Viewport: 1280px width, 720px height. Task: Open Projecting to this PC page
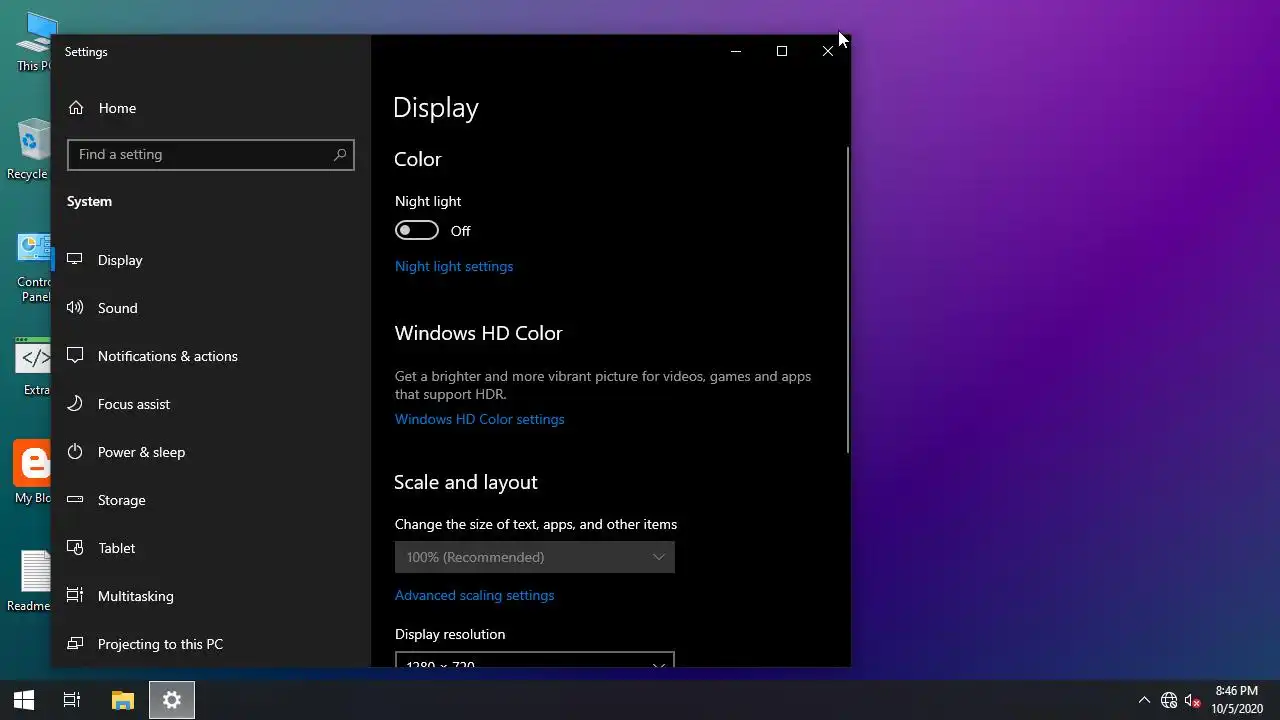[210, 644]
